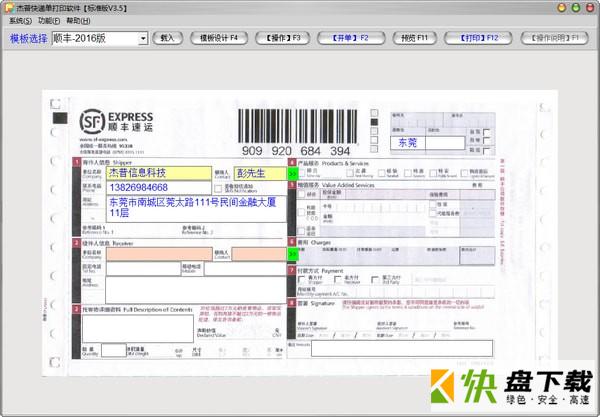This screenshot has height=417, width=600.
Task: Open the 系统(S) menu
Action: click(x=20, y=21)
